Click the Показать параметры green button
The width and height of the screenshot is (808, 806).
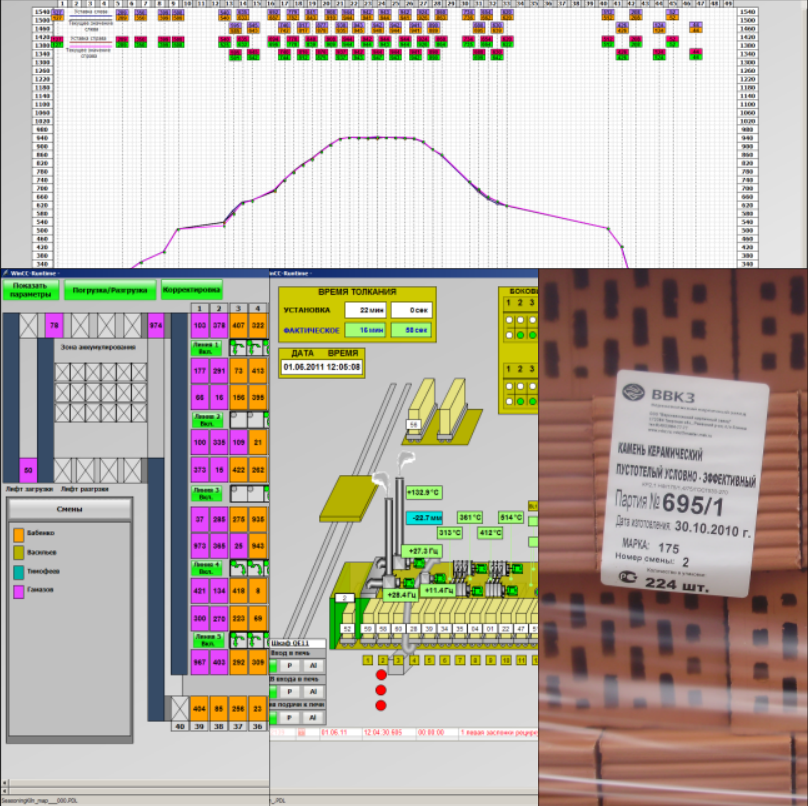(30, 290)
